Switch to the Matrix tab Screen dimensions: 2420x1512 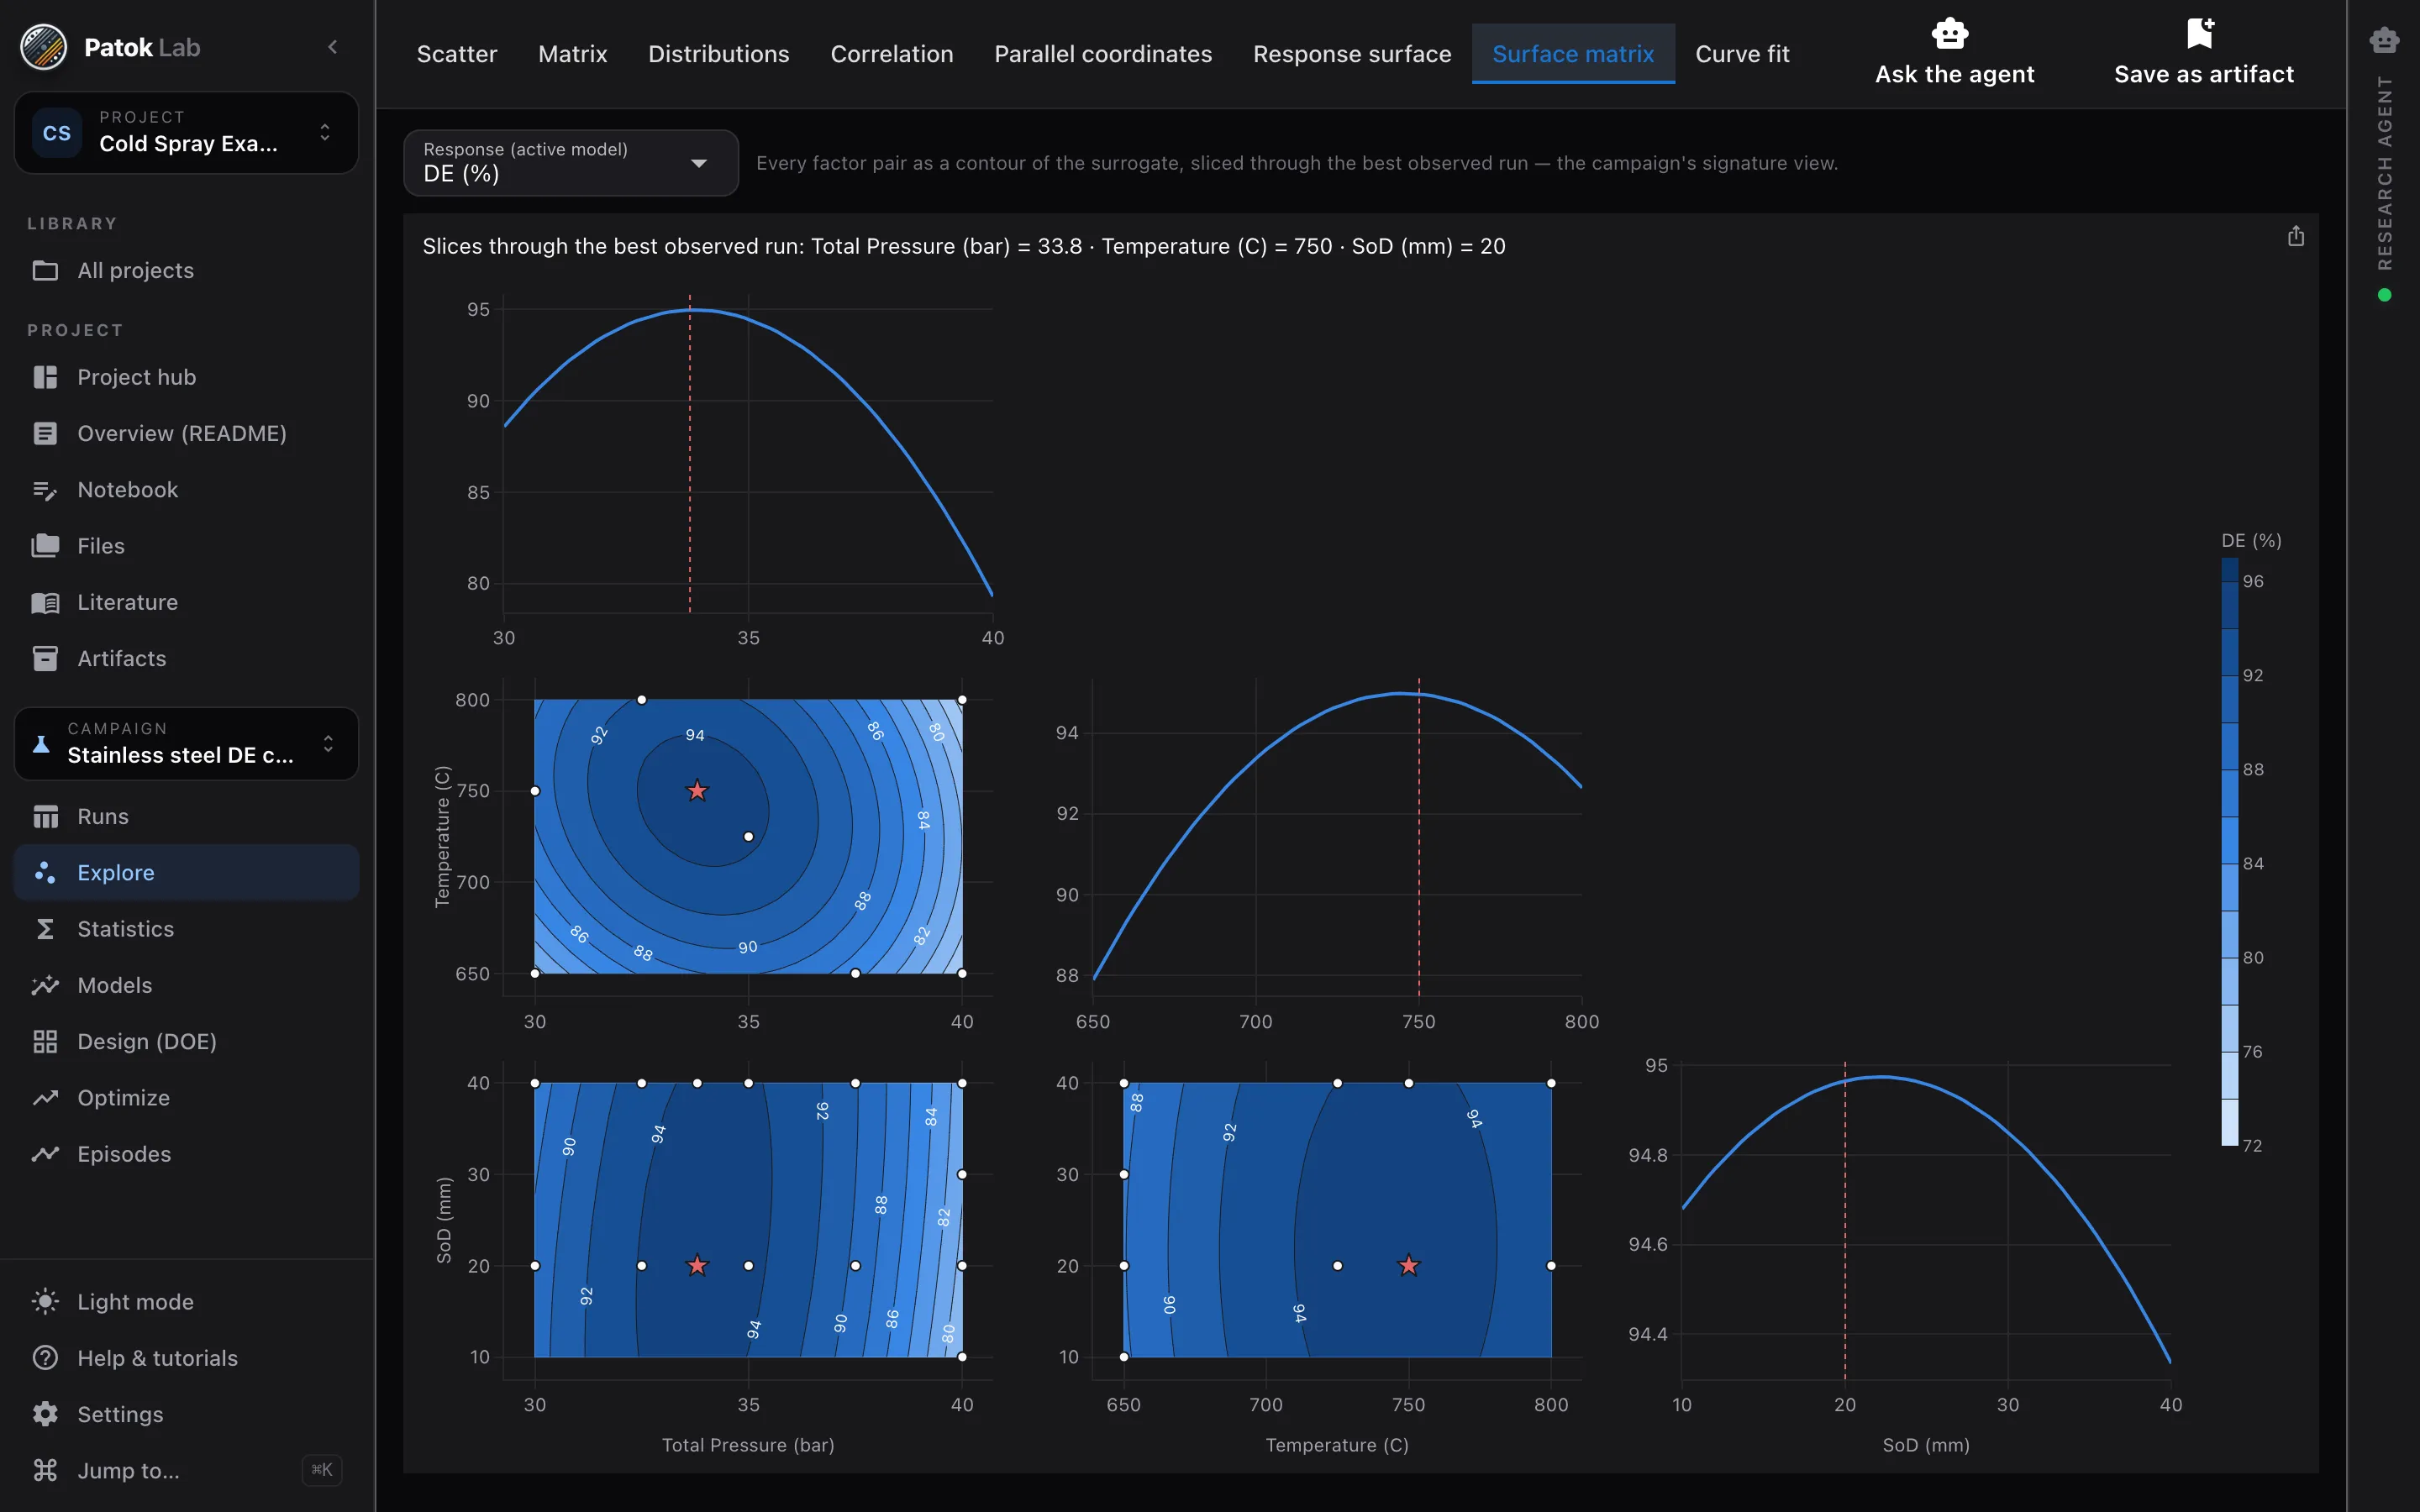(573, 54)
